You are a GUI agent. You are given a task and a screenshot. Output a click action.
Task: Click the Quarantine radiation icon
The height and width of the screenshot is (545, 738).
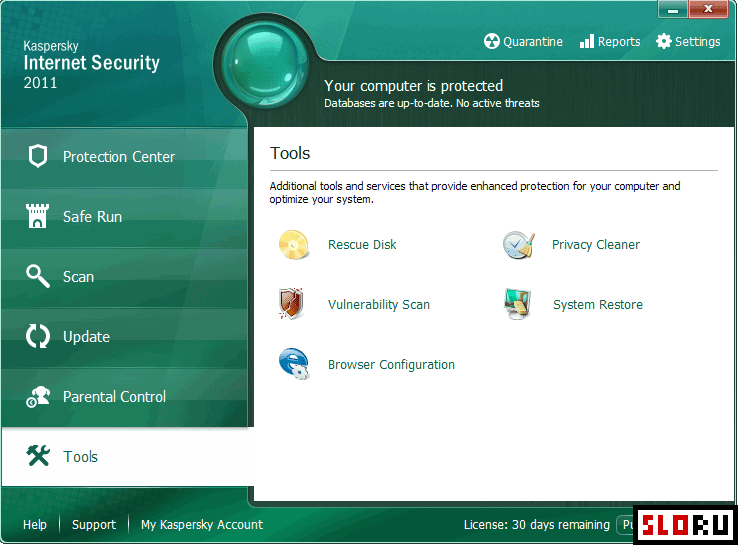[x=491, y=41]
